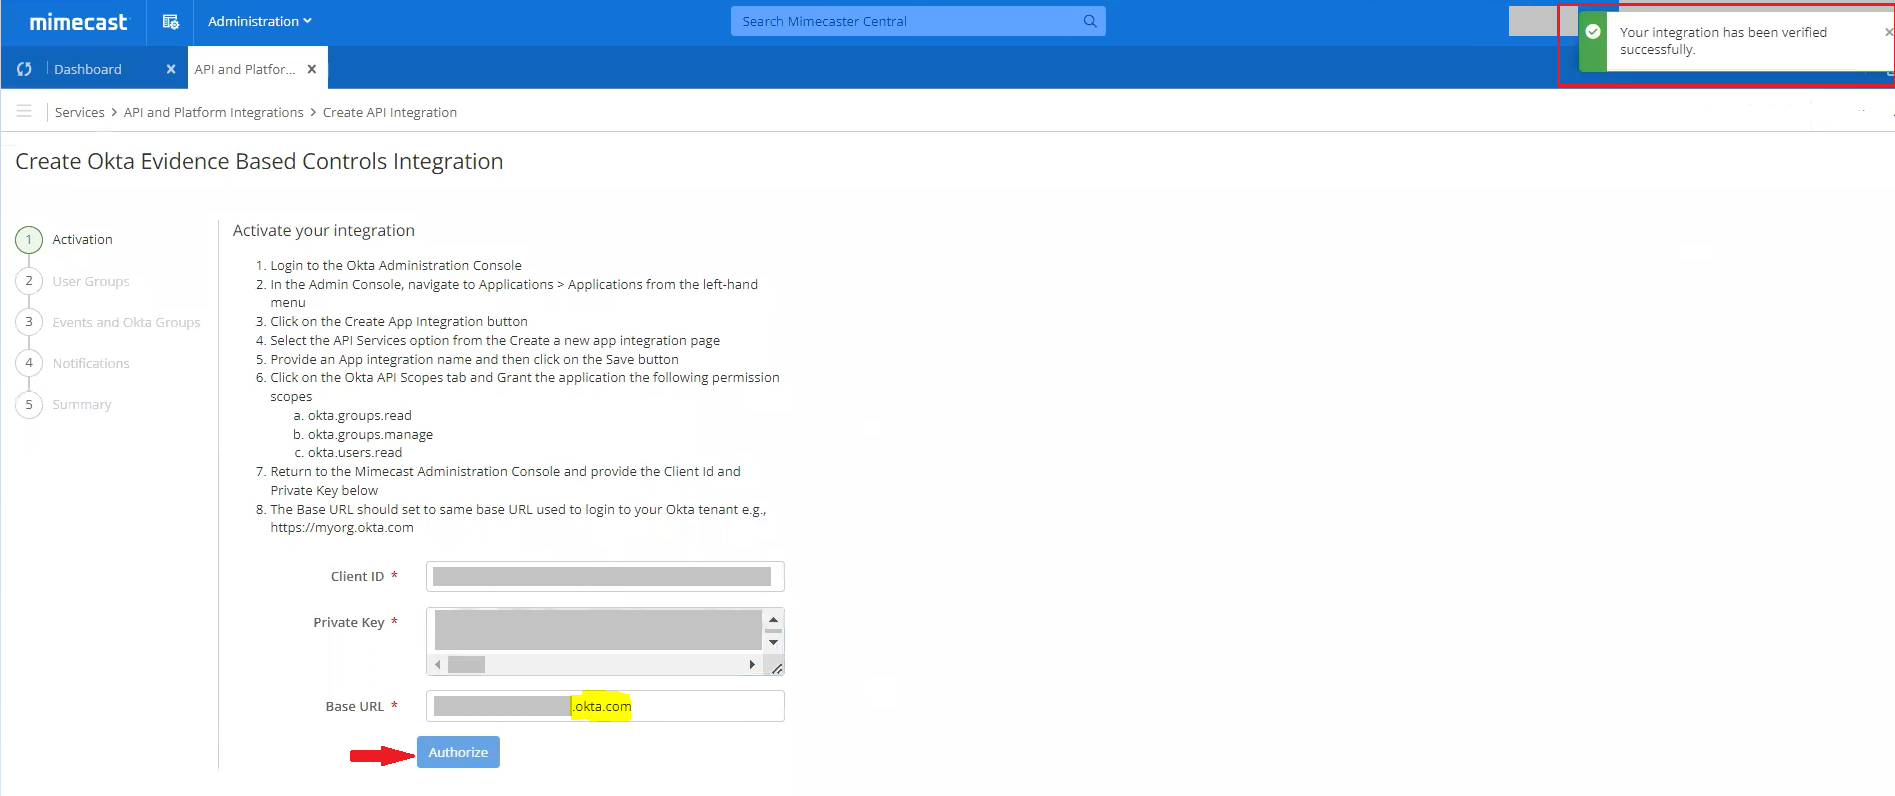Click the Client ID input field
Viewport: 1895px width, 796px height.
604,576
